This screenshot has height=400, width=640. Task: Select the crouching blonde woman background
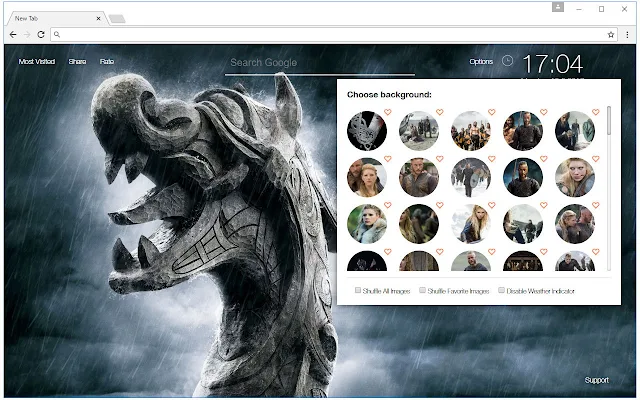(x=471, y=224)
